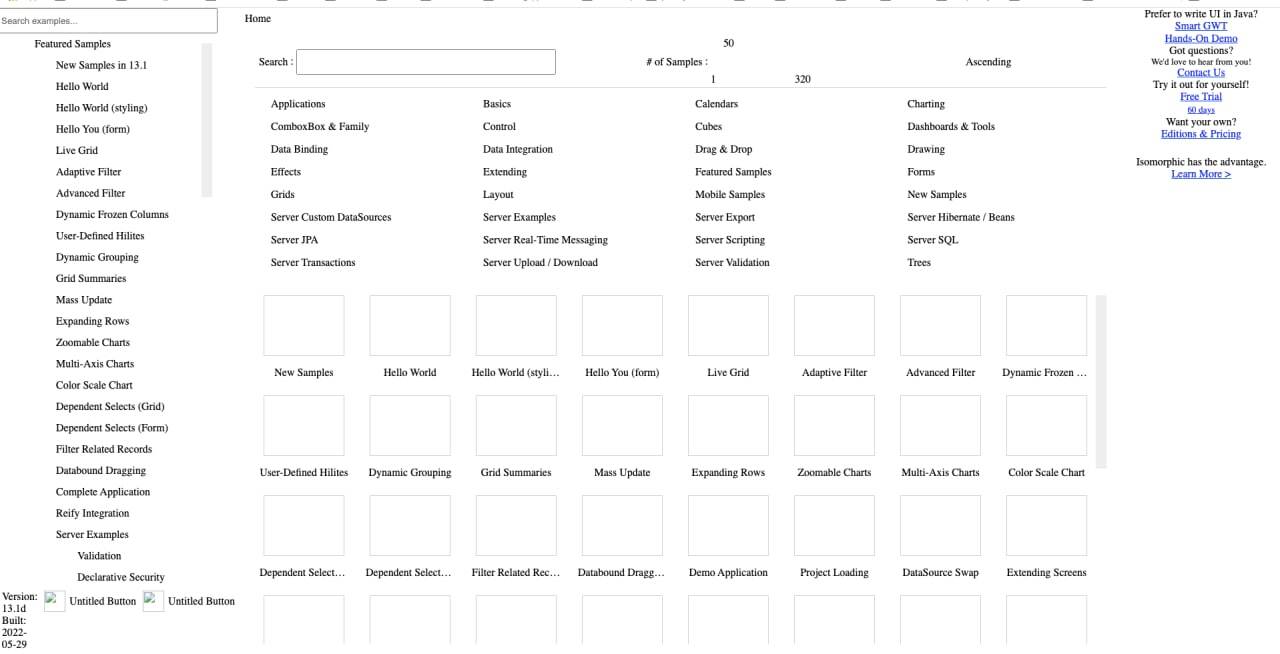Open the Server SQL category
This screenshot has width=1280, height=654.
tap(932, 240)
